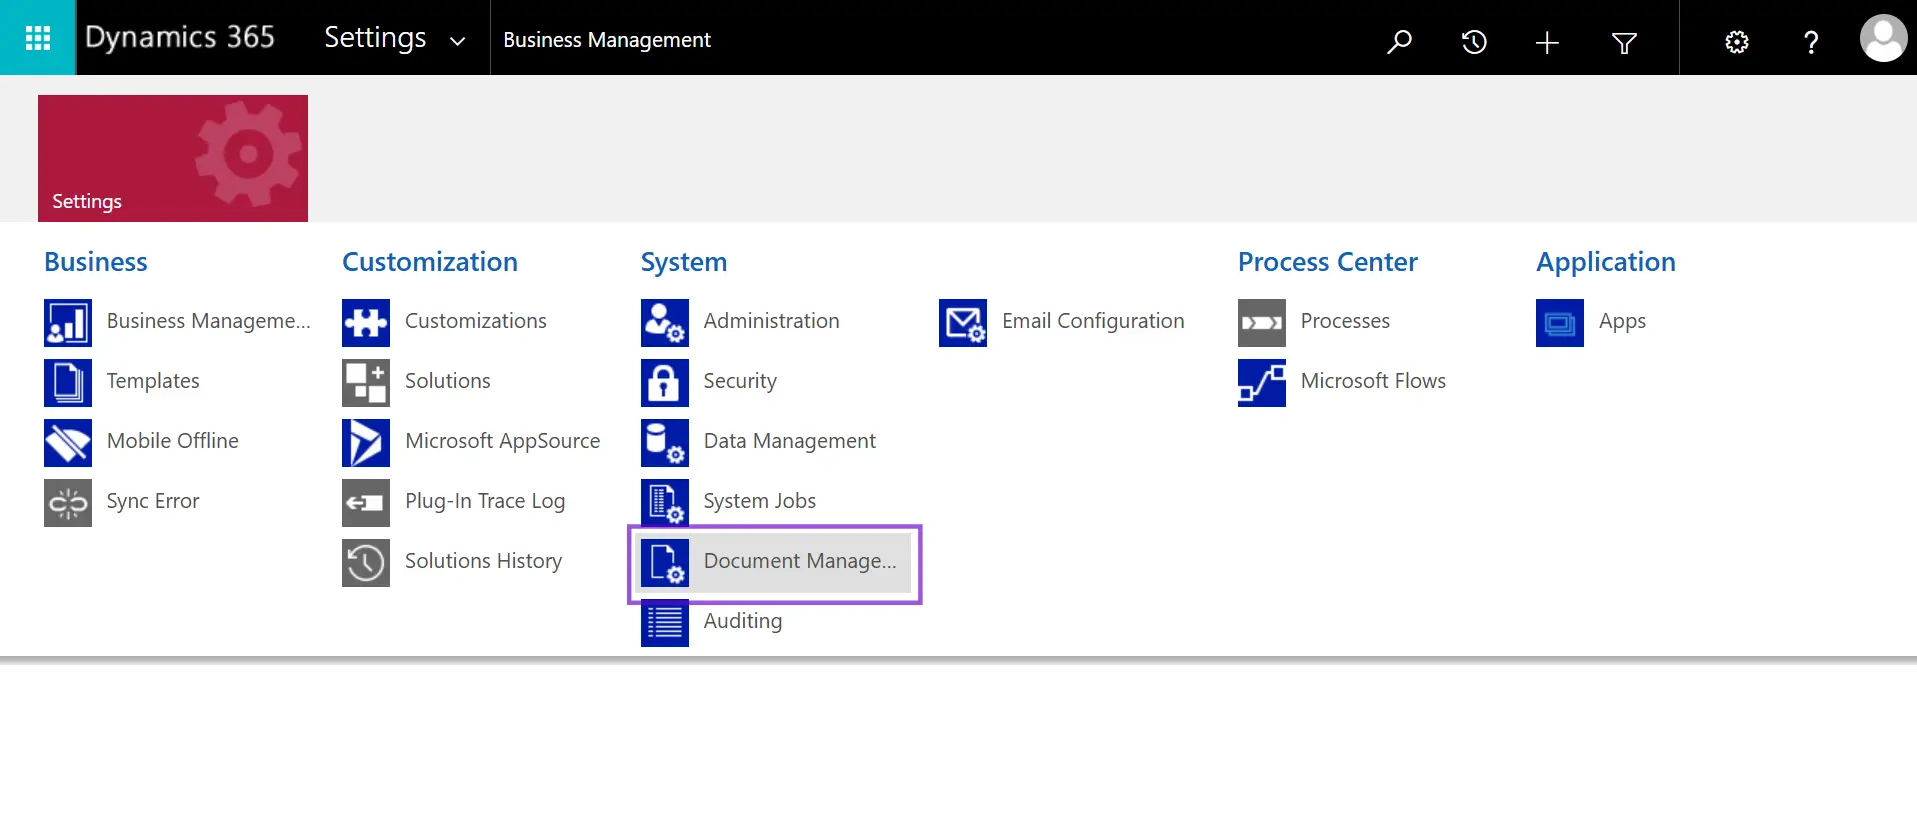Screen dimensions: 1917x838
Task: Click the Administration icon
Action: click(665, 323)
